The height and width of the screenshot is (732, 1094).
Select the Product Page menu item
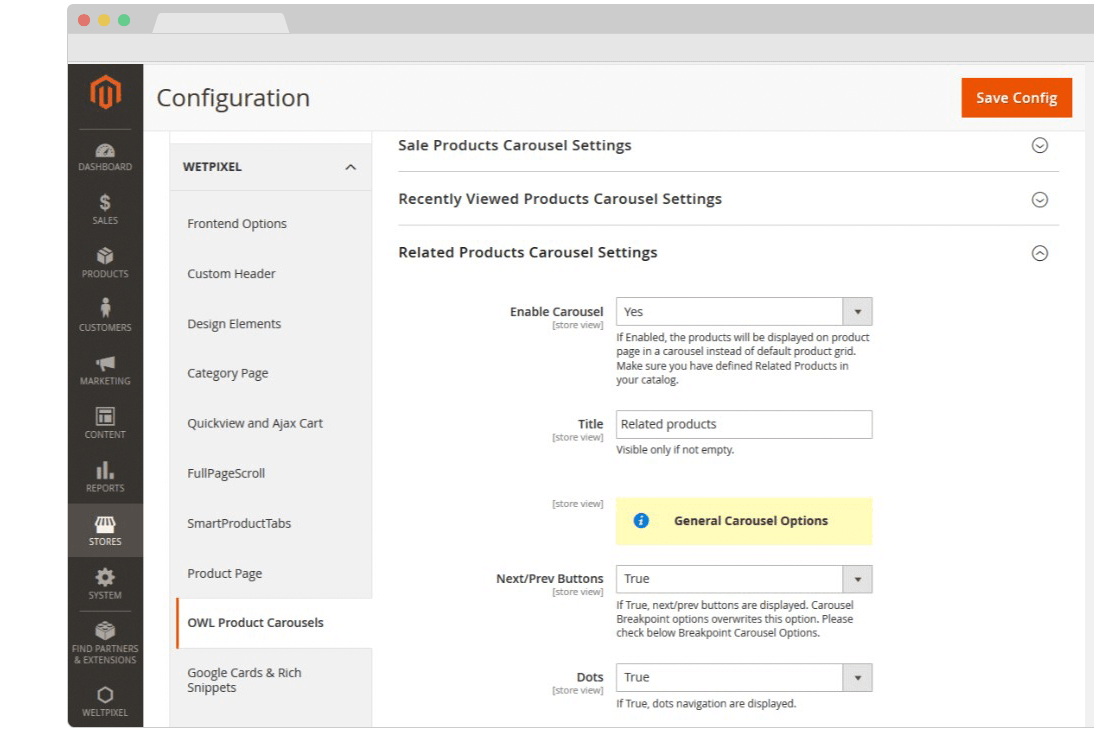tap(225, 573)
